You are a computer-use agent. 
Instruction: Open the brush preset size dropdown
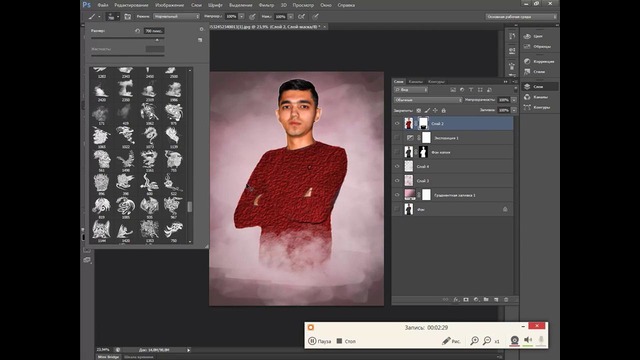113,17
